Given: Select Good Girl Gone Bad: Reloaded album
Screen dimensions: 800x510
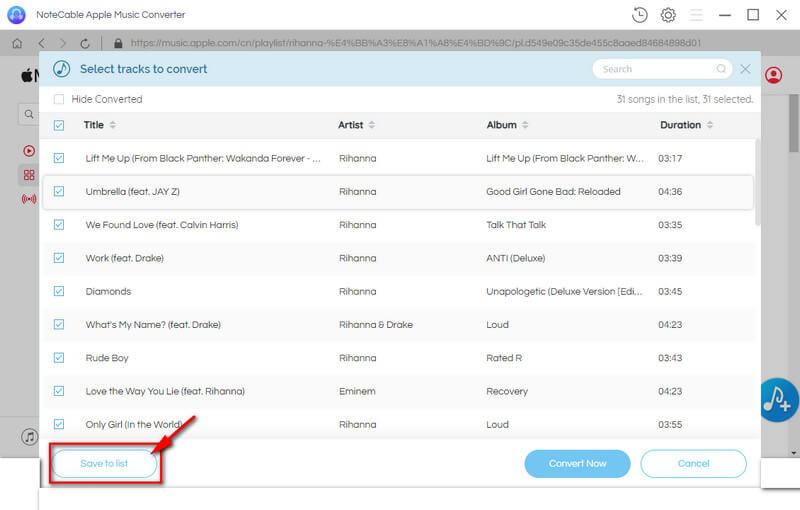Looking at the screenshot, I should coord(554,192).
